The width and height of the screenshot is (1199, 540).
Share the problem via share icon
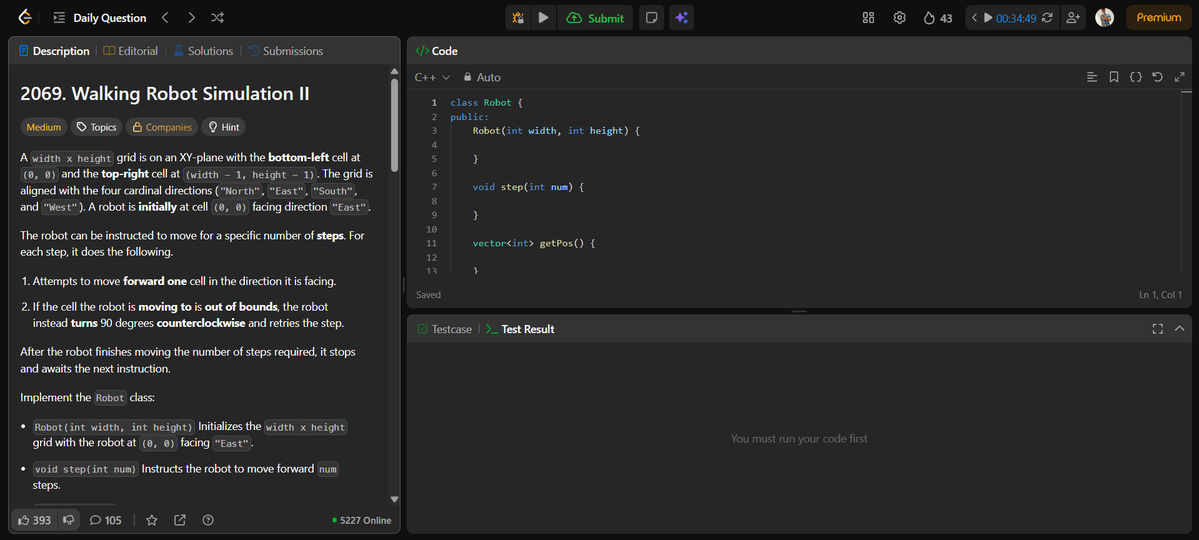click(x=180, y=520)
